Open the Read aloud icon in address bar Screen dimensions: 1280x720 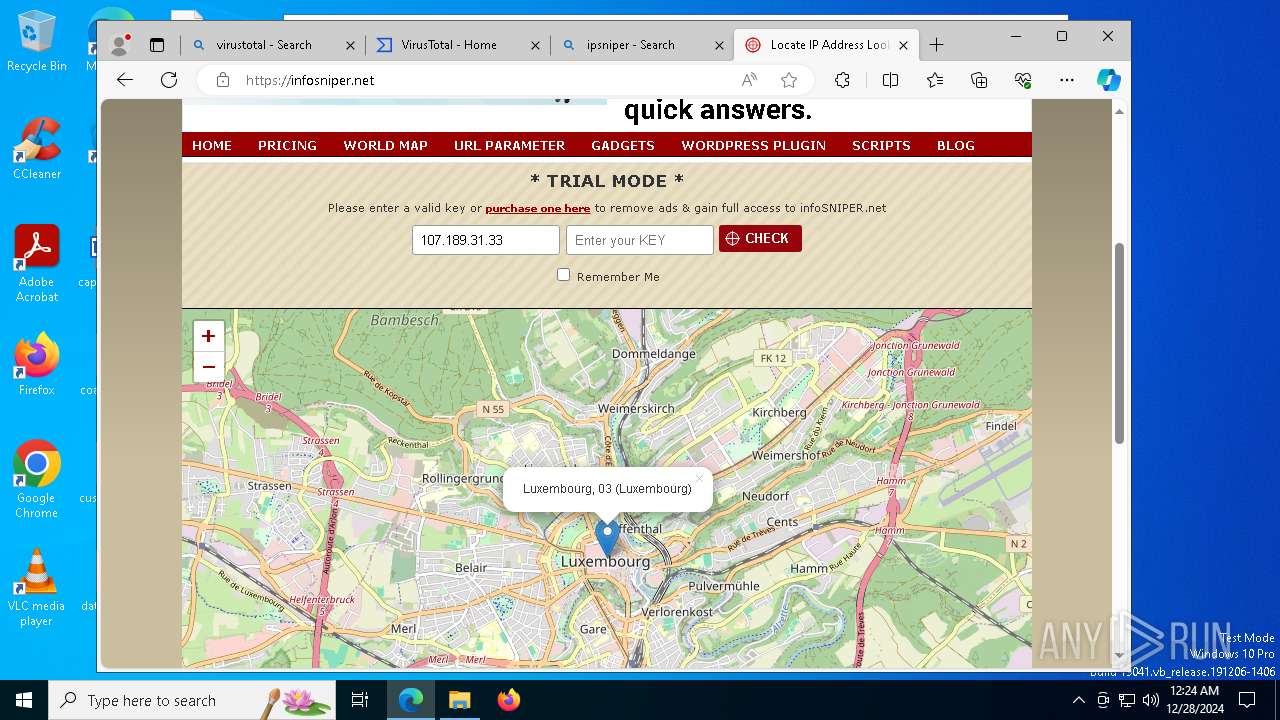click(749, 80)
